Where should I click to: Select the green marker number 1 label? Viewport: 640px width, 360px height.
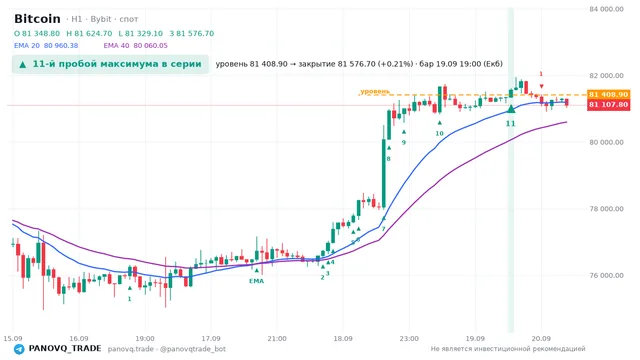pos(129,299)
